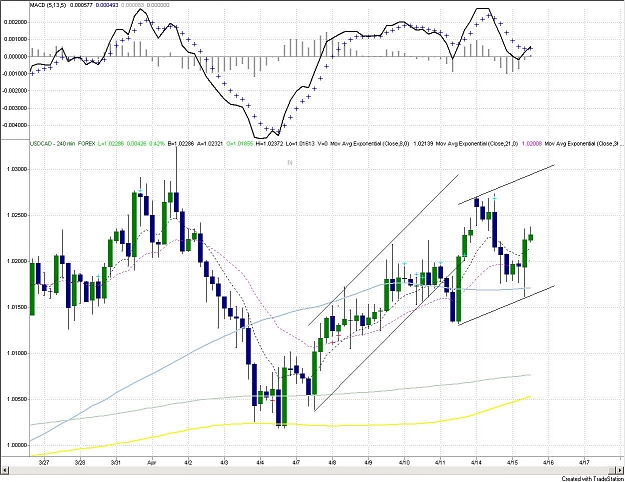
Task: Click the -0.004000 MACD axis label
Action: 16,125
